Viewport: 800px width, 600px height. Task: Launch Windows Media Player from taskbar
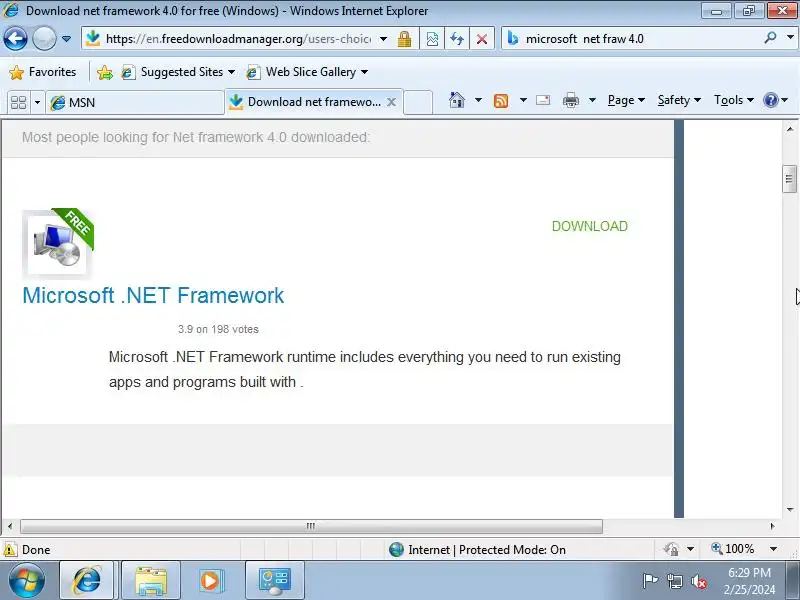(210, 581)
